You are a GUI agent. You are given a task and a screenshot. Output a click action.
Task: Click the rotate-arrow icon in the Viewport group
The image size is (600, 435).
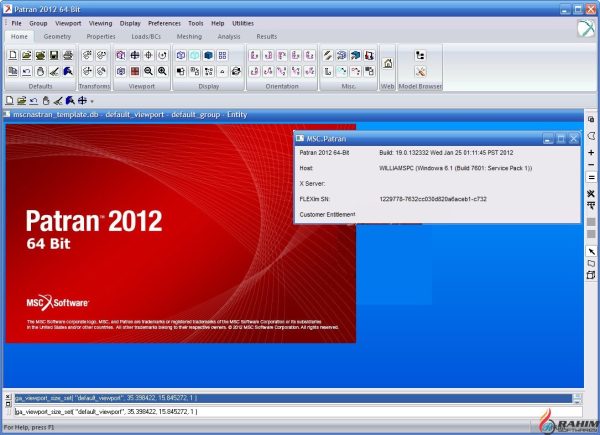162,55
